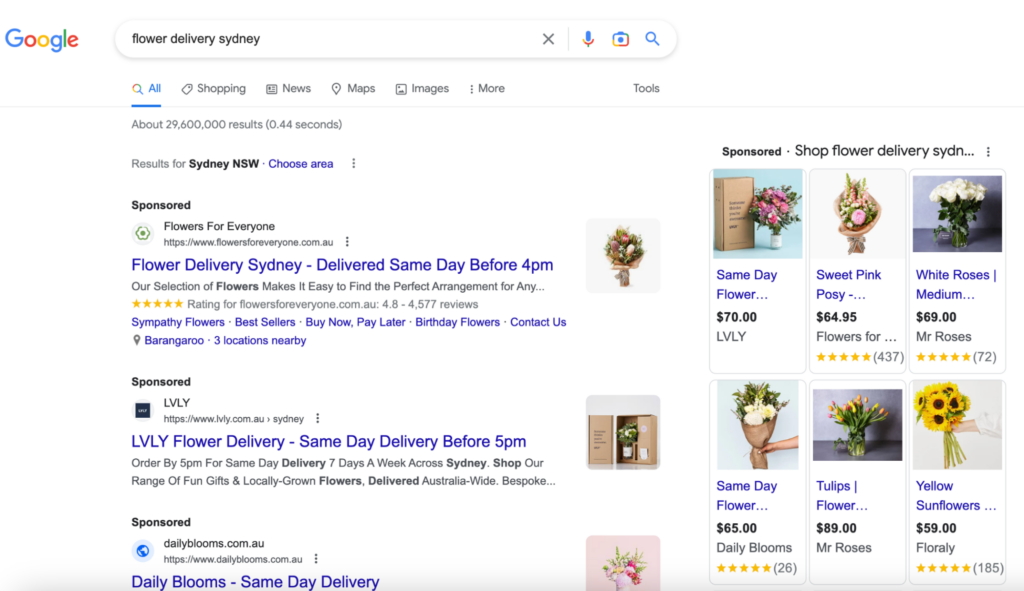Open LVLY Flower Delivery - Same Day link
Viewport: 1024px width, 591px height.
(x=328, y=441)
